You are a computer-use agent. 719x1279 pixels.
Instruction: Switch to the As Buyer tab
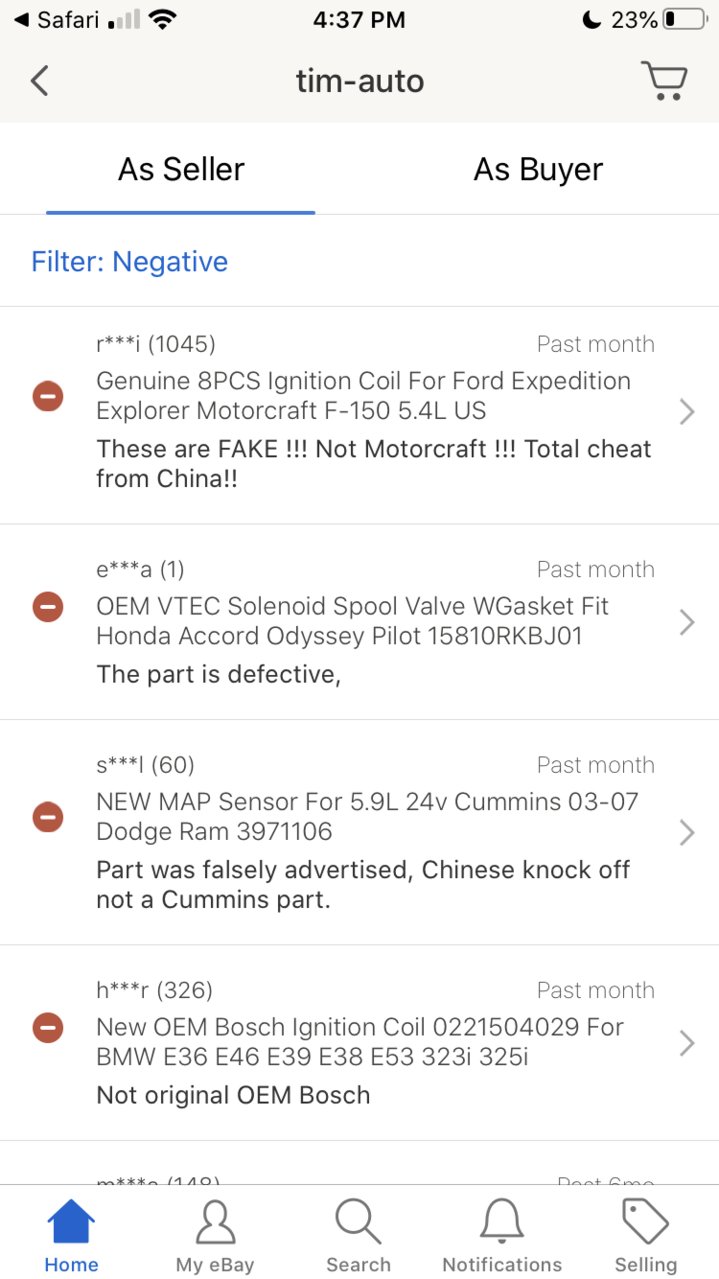[x=538, y=170]
